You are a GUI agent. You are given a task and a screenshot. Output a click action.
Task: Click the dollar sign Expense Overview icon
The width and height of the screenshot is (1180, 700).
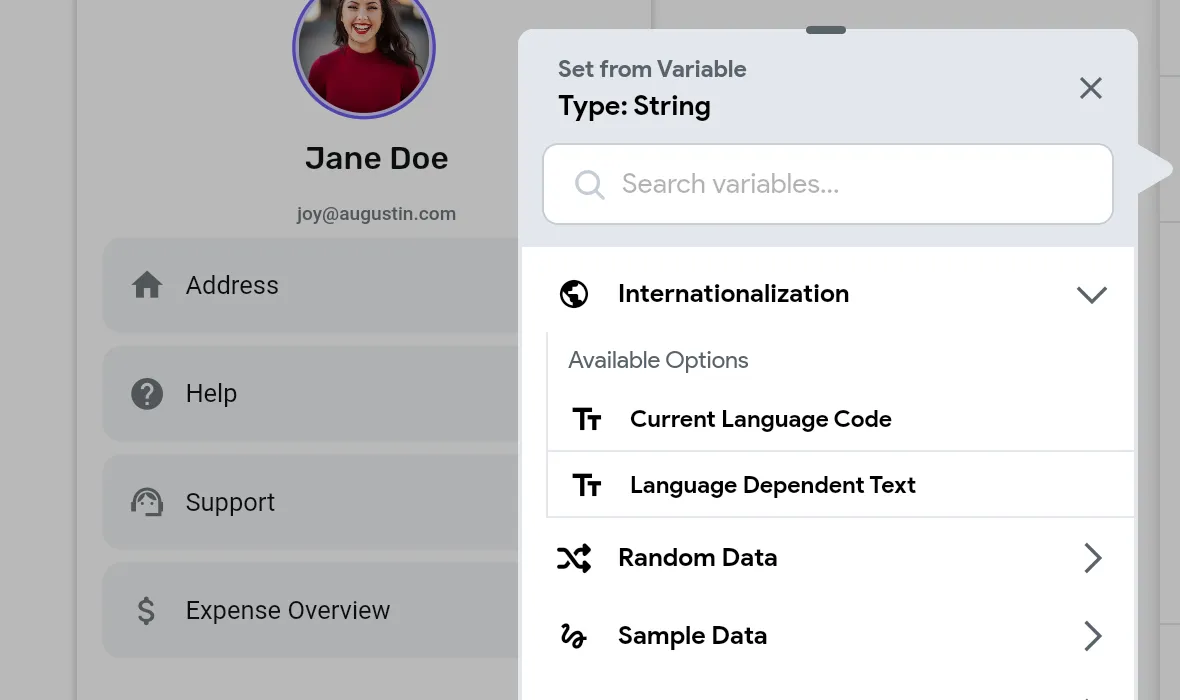tap(146, 610)
